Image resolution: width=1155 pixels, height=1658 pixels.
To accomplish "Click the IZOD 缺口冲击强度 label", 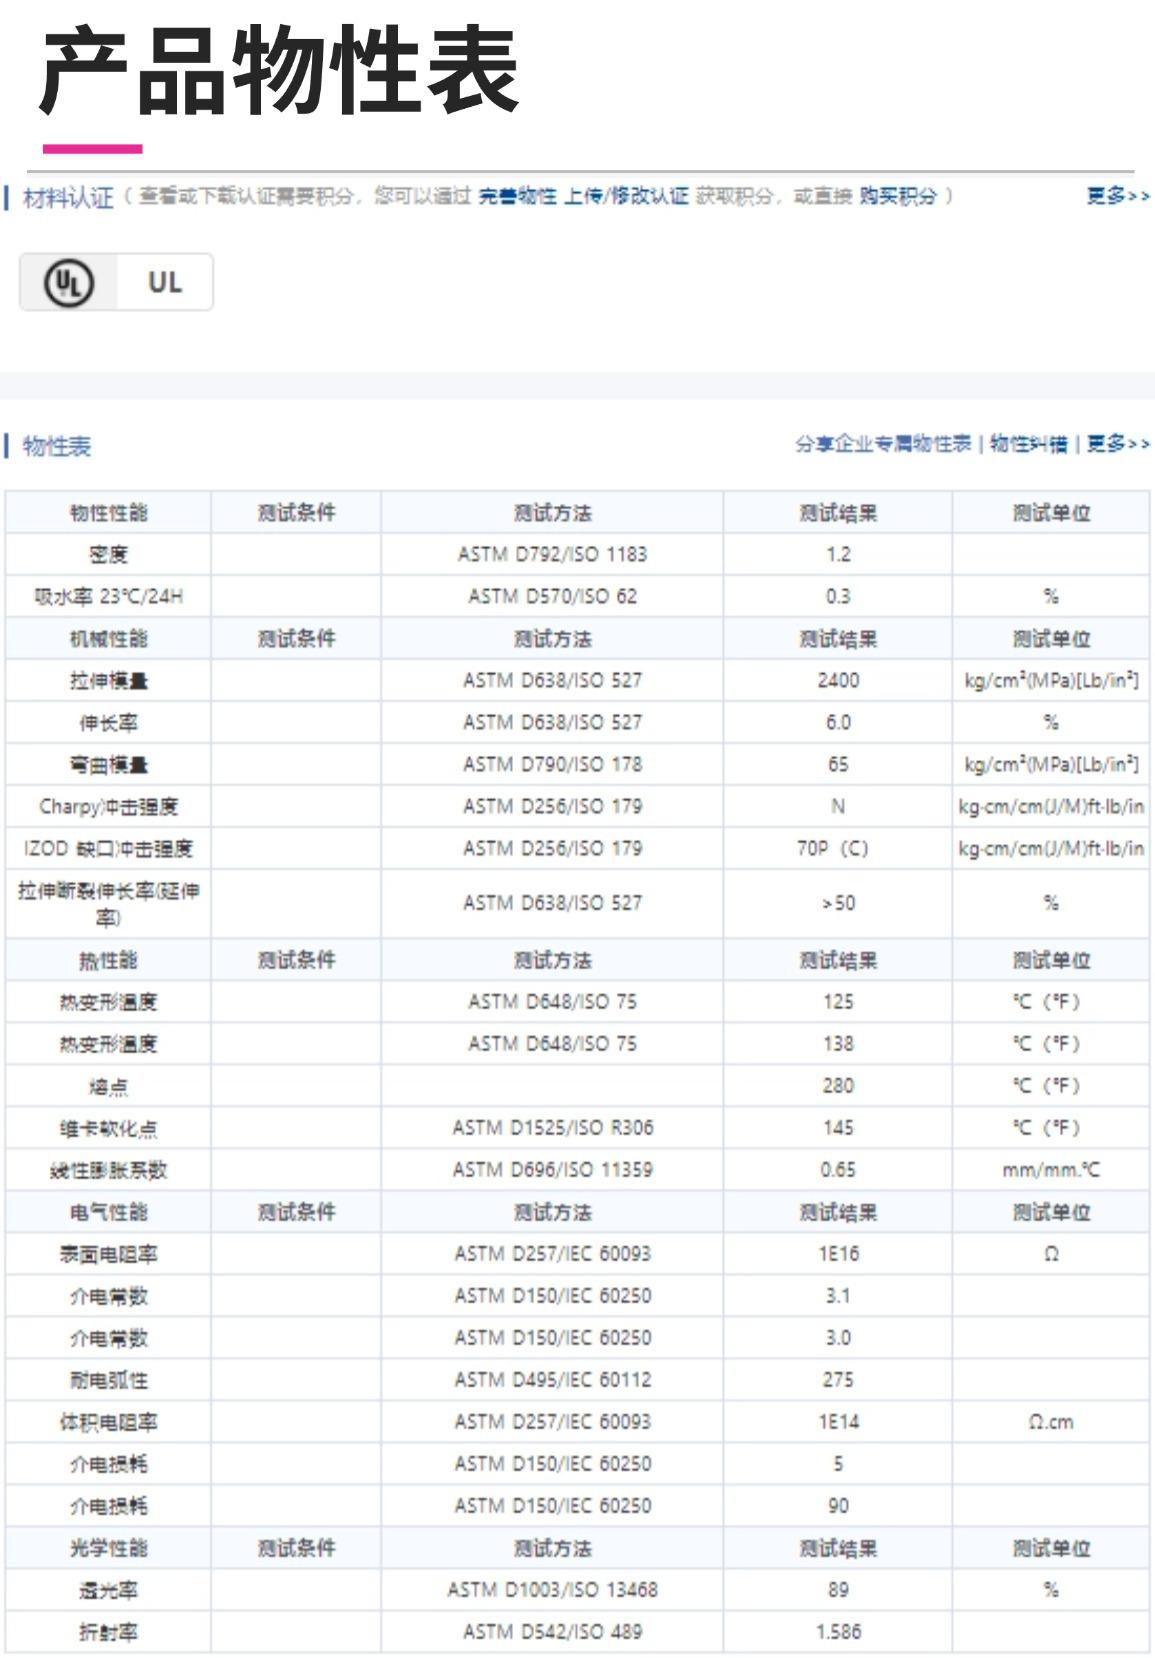I will point(108,848).
